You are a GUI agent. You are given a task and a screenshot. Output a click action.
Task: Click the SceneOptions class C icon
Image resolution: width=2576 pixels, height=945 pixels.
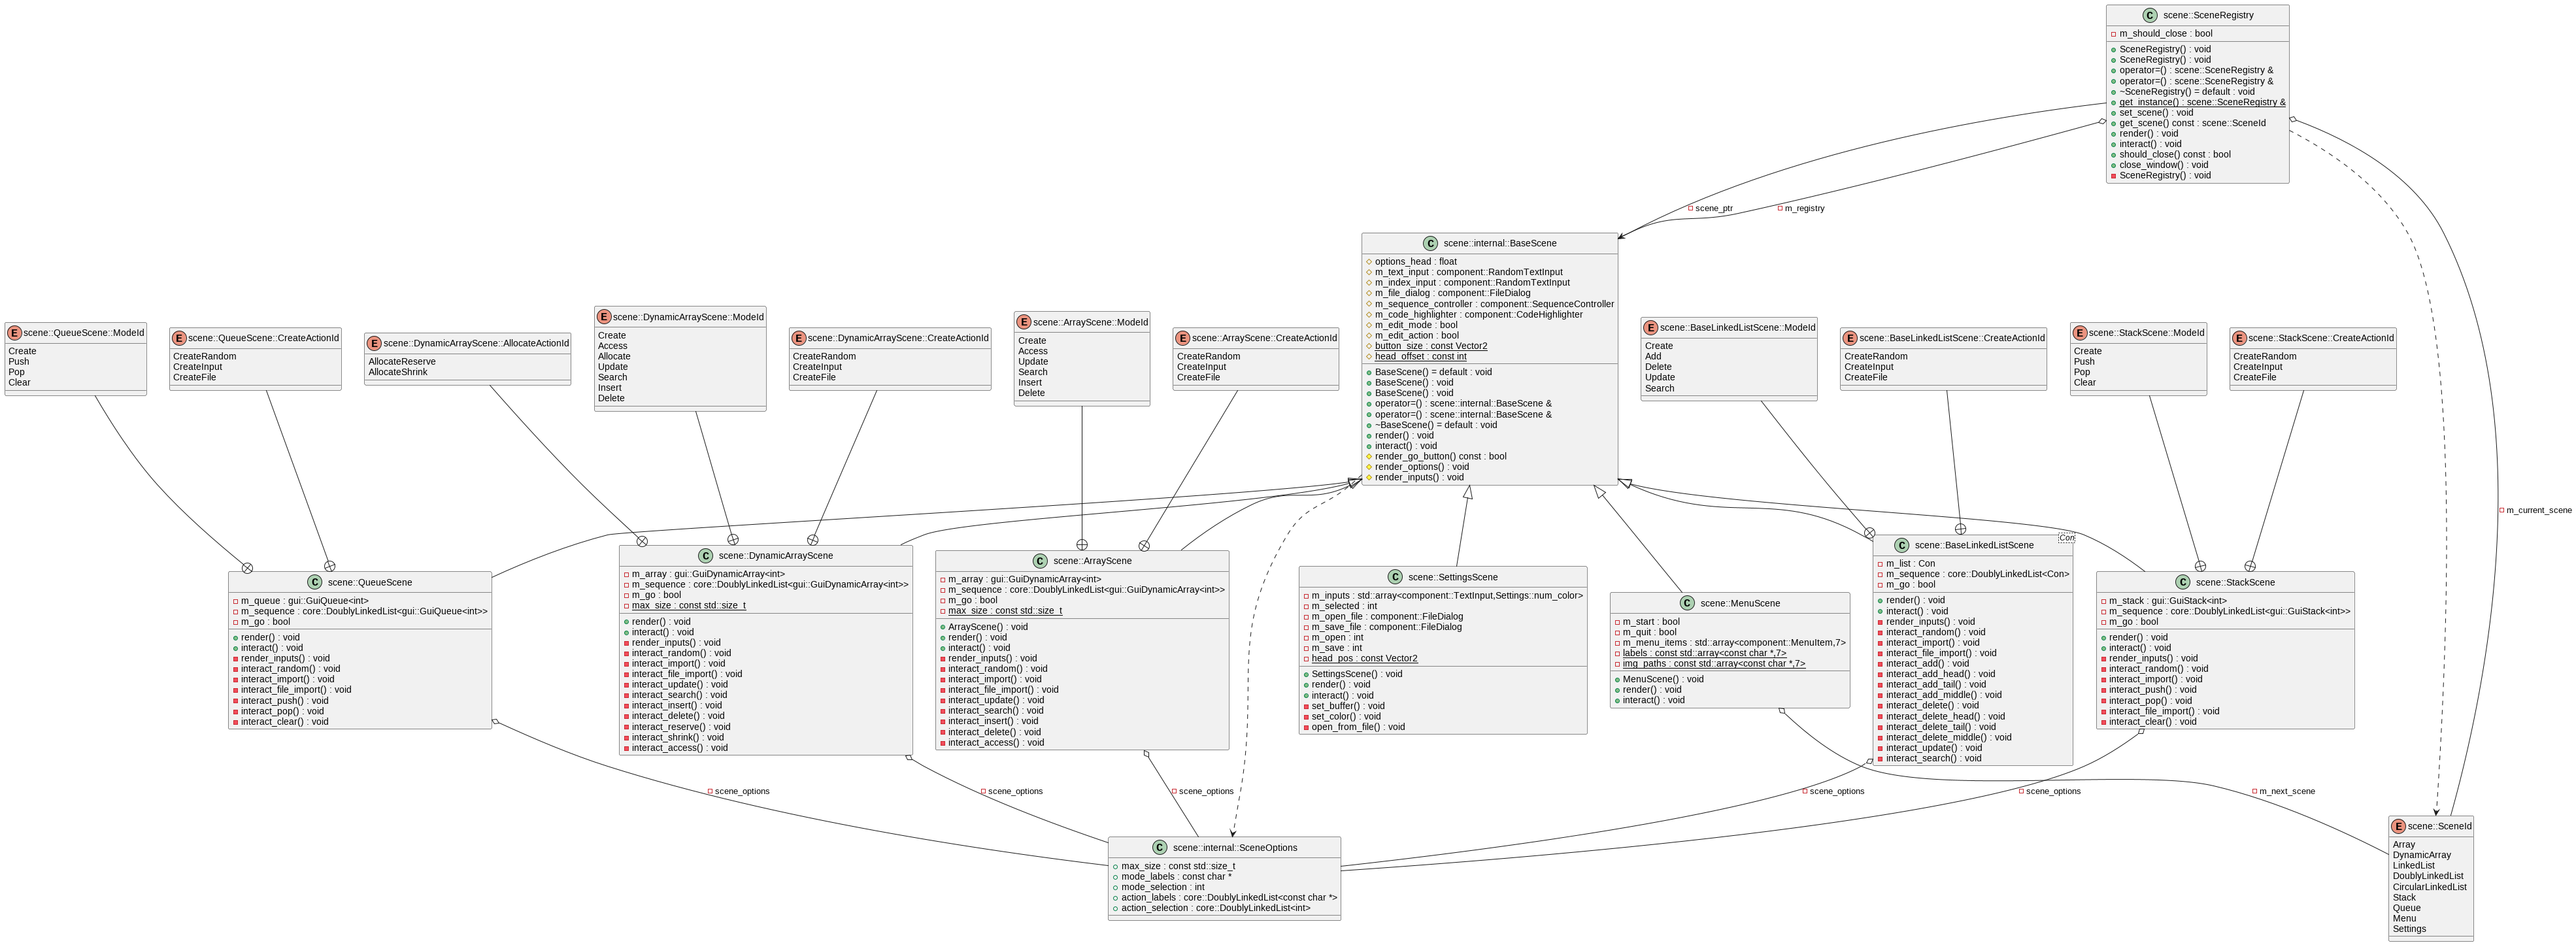[x=1160, y=848]
